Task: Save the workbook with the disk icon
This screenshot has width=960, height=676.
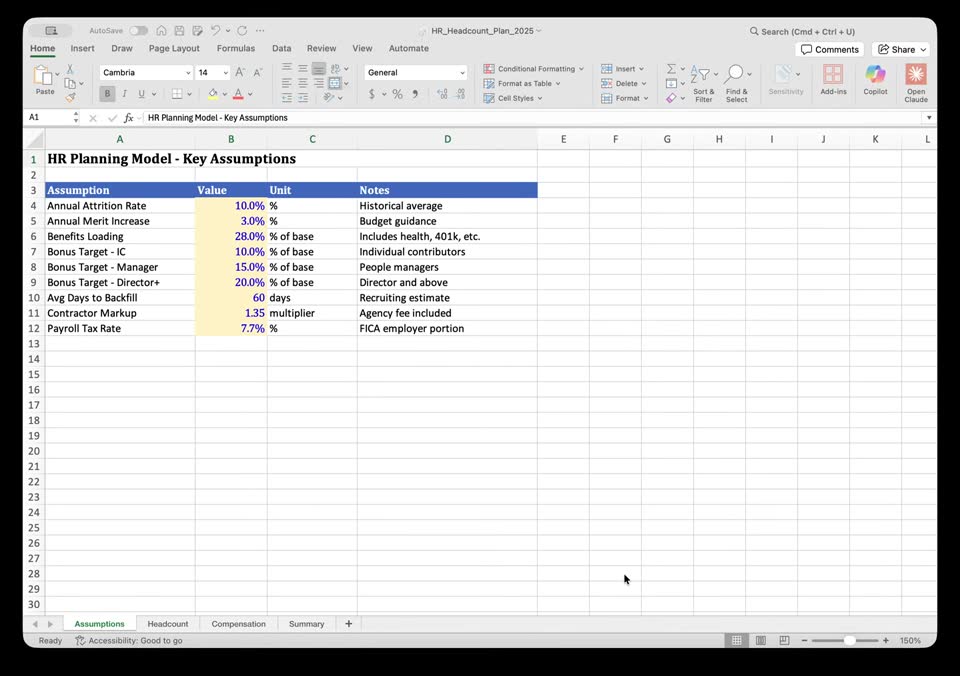Action: pyautogui.click(x=179, y=31)
